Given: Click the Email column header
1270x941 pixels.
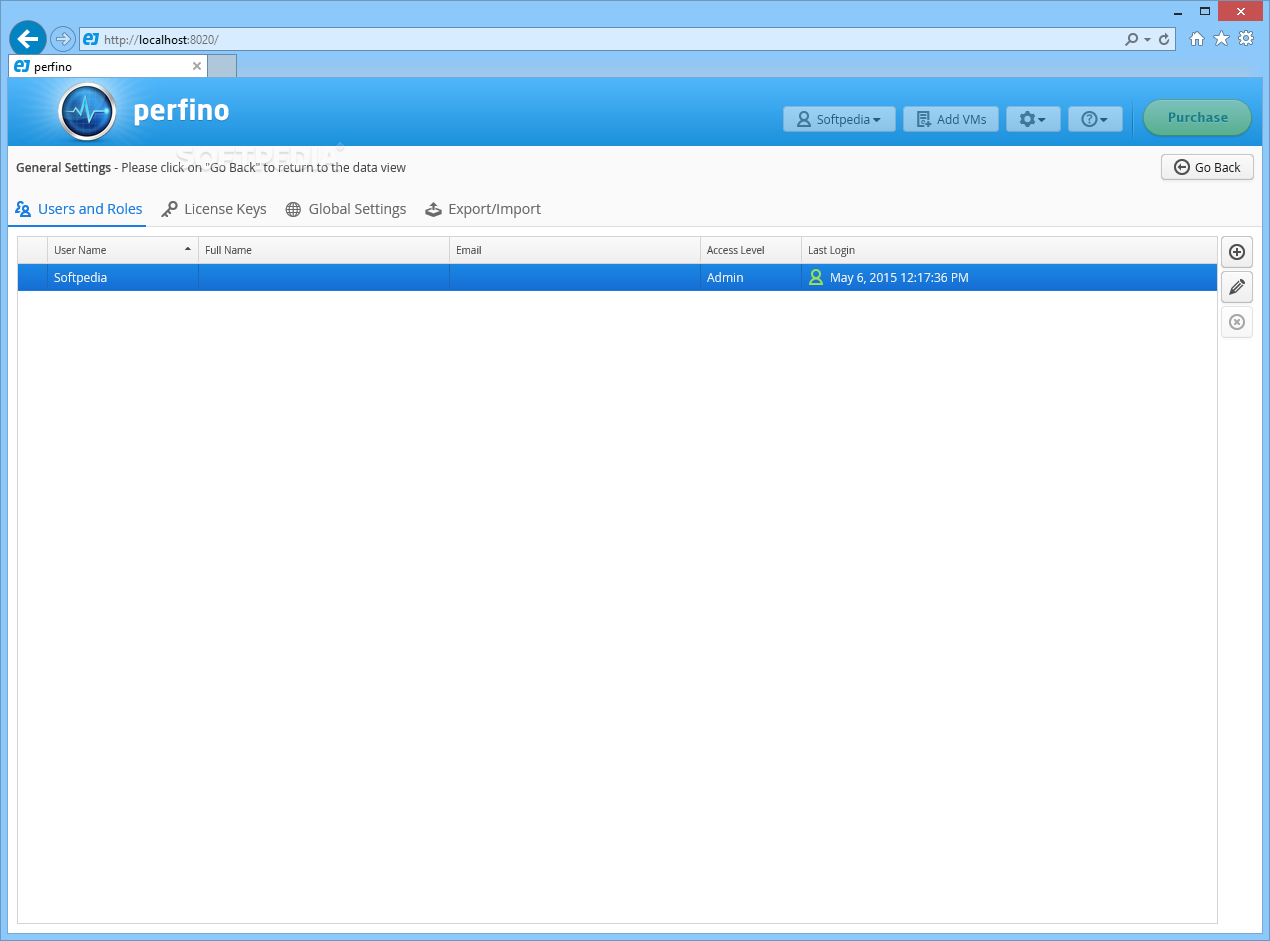Looking at the screenshot, I should [575, 250].
